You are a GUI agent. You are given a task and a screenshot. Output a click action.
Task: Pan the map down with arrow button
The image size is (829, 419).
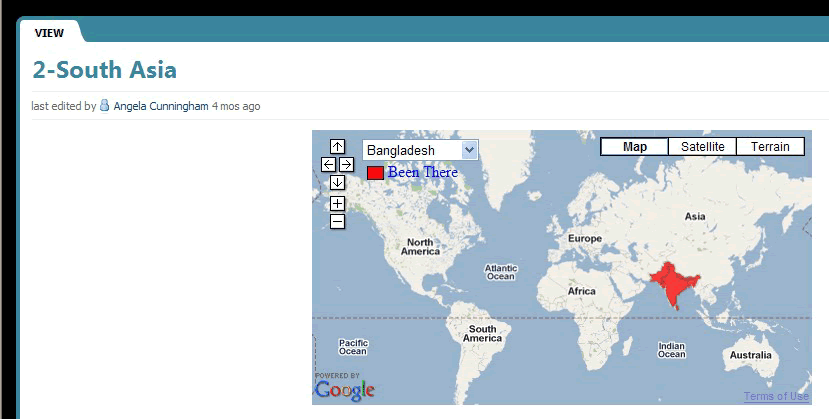[x=337, y=182]
